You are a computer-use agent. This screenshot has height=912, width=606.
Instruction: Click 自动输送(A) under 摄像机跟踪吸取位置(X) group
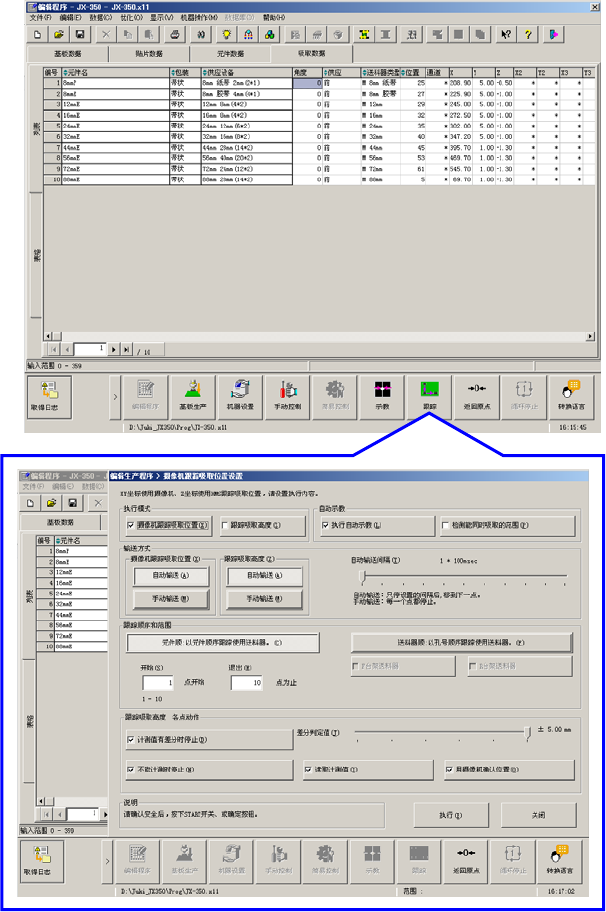(171, 576)
